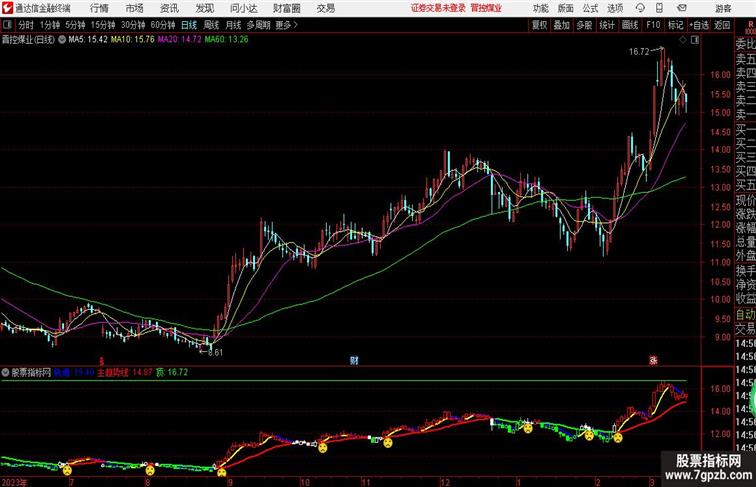Click the smiley signal near month 9
Viewport: 756px width, 487px height.
(221, 472)
